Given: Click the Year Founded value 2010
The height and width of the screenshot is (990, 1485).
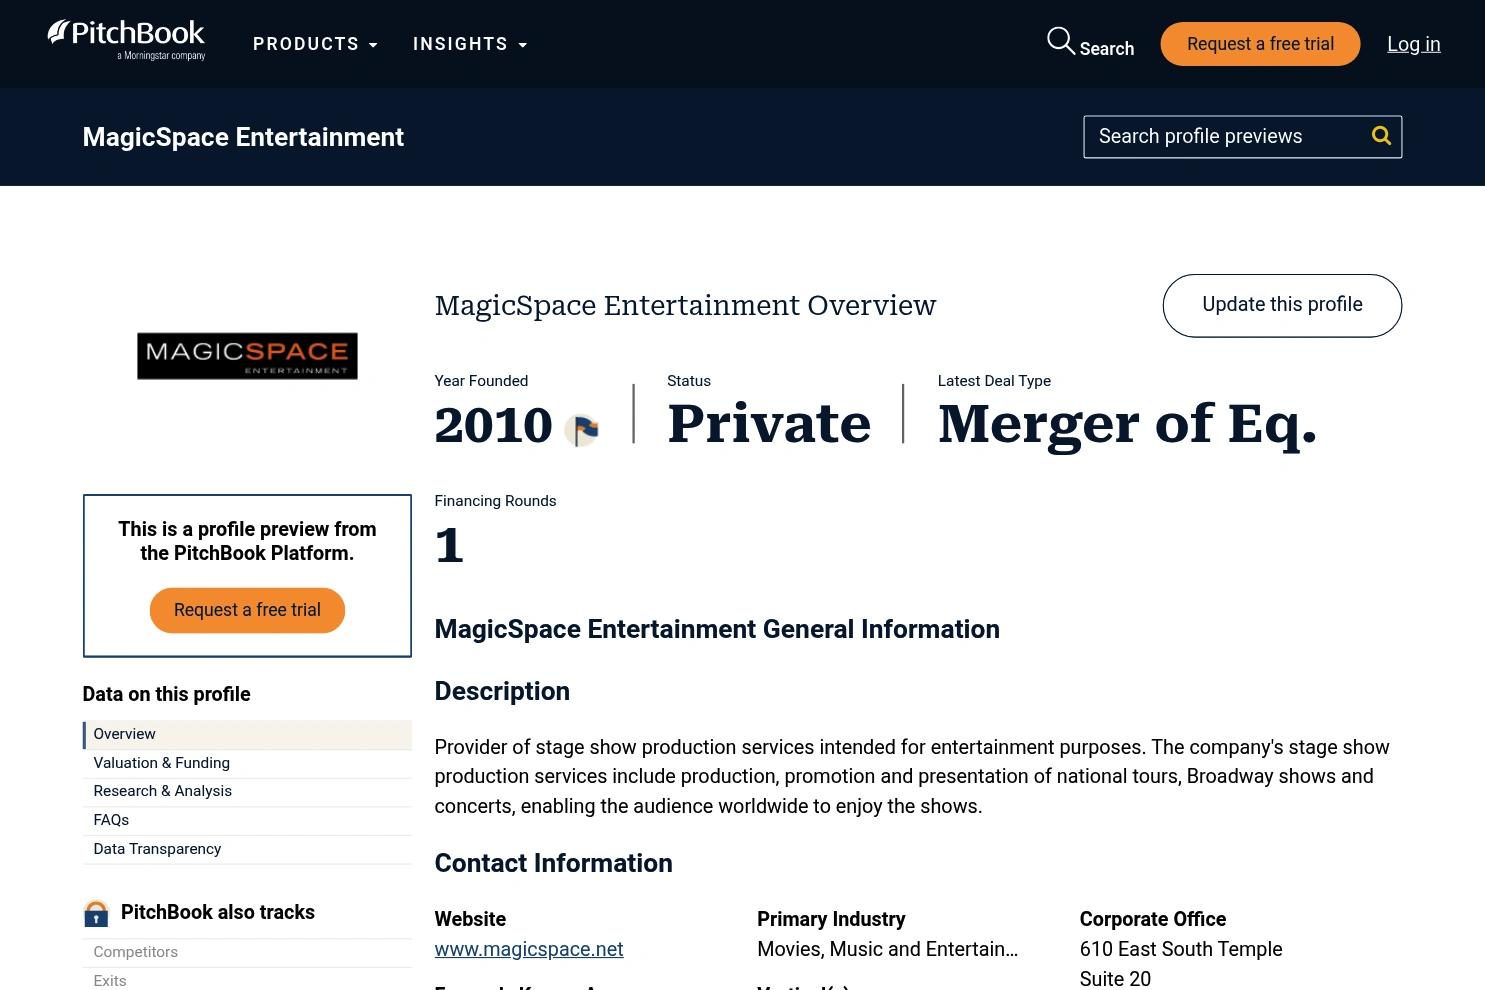Looking at the screenshot, I should (493, 426).
